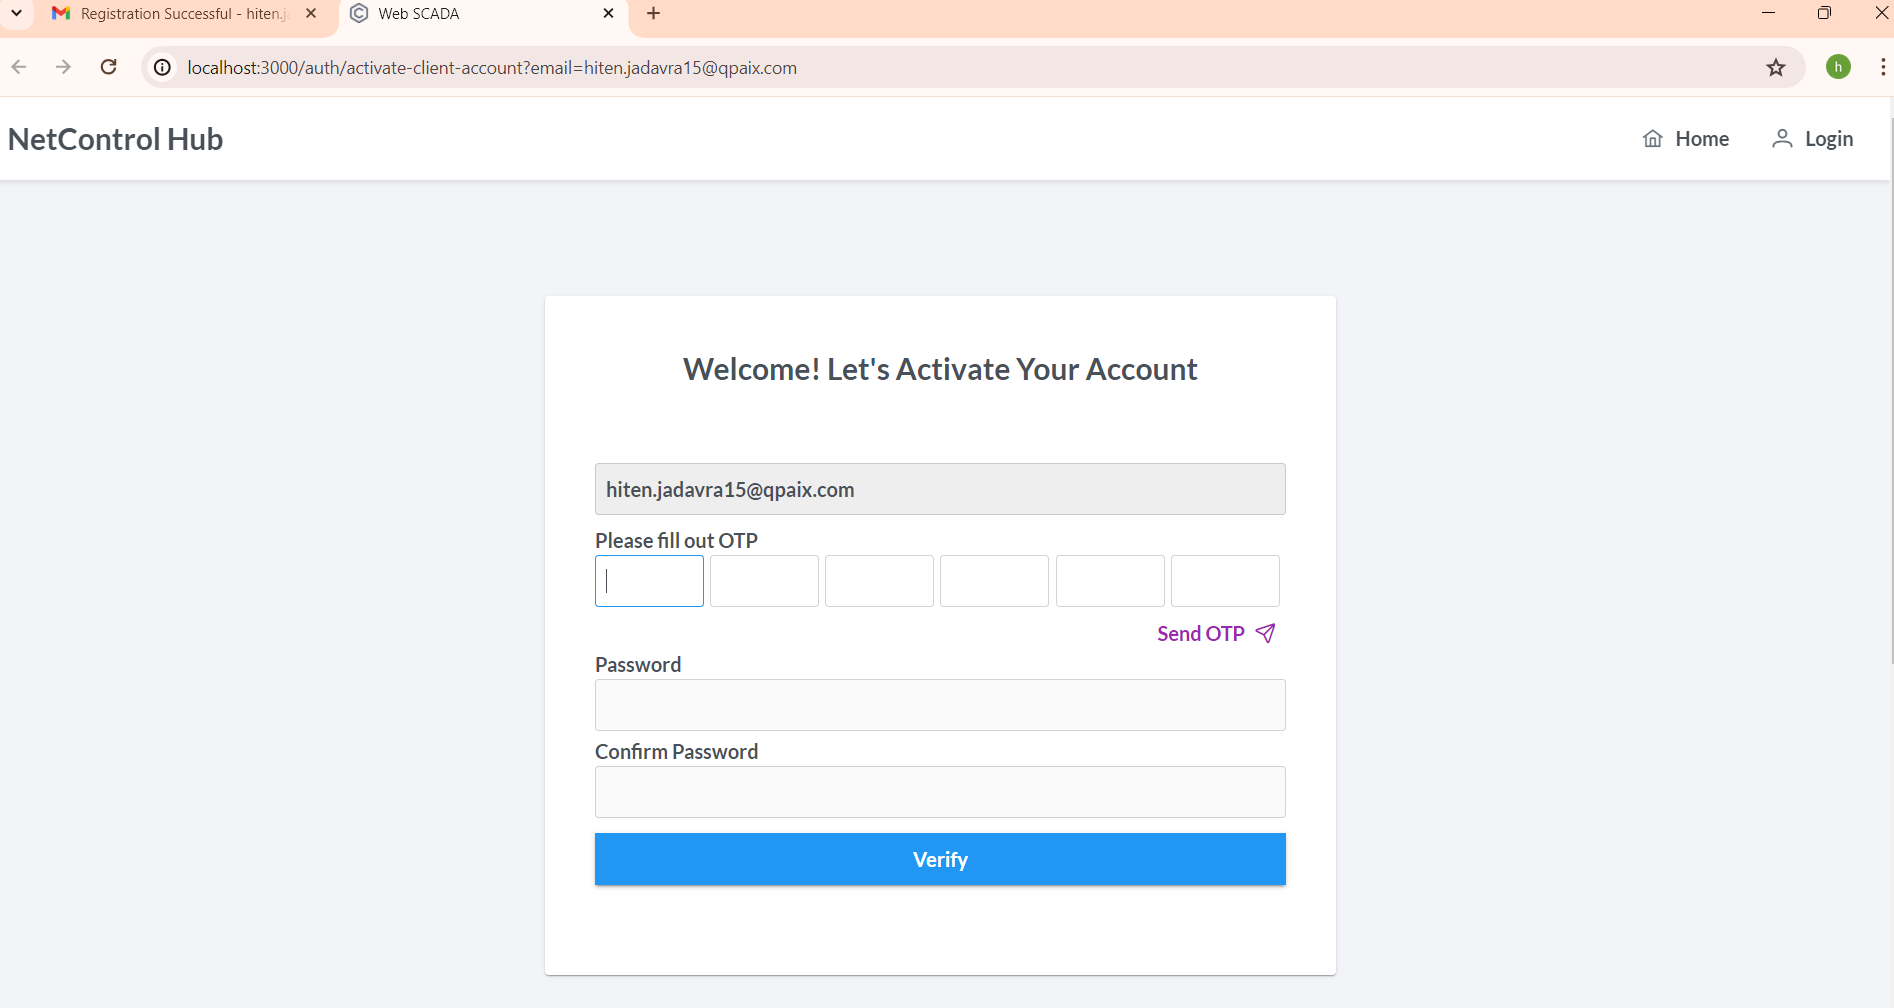The image size is (1894, 1008).
Task: Expand the tab search dropdown
Action: pos(16,13)
